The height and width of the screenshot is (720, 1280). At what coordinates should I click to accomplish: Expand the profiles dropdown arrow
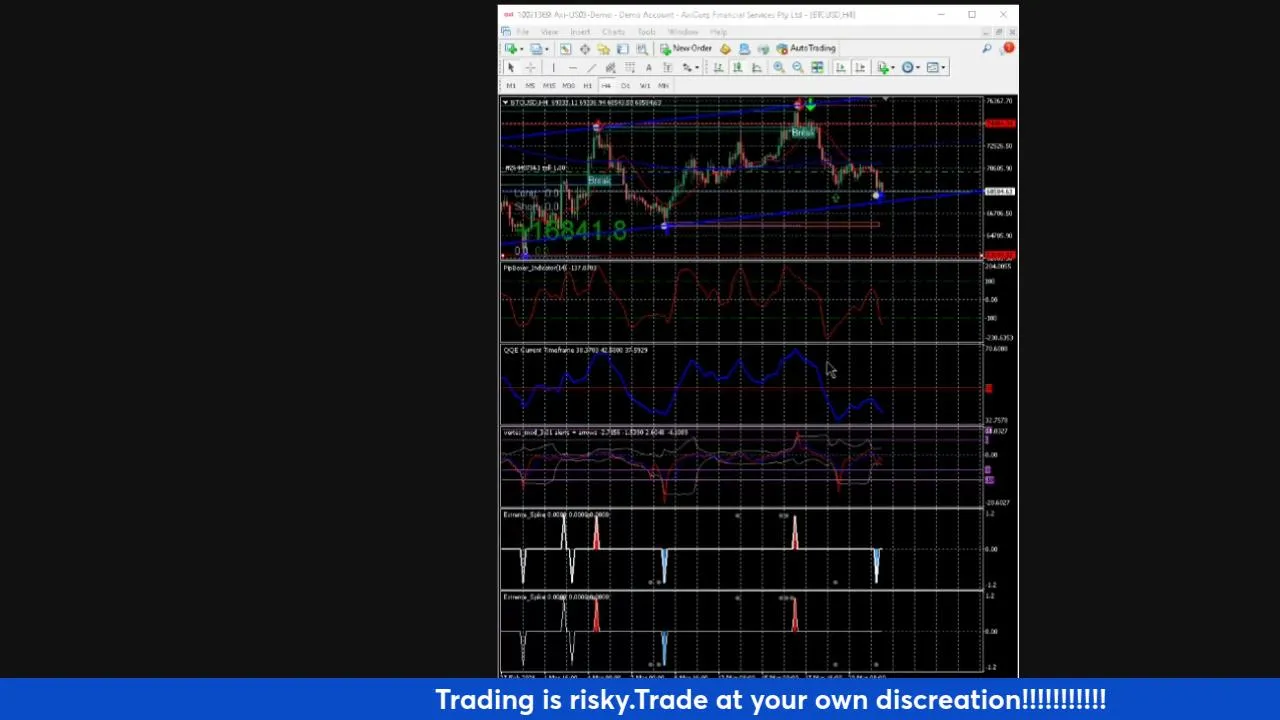tap(547, 49)
